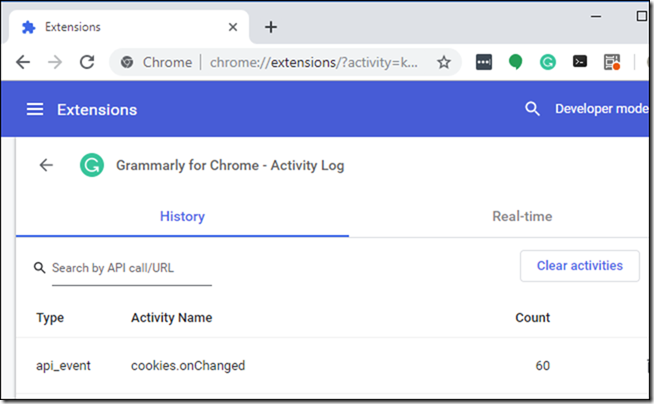Click the chrome://extensions address bar
The image size is (654, 404).
(314, 62)
